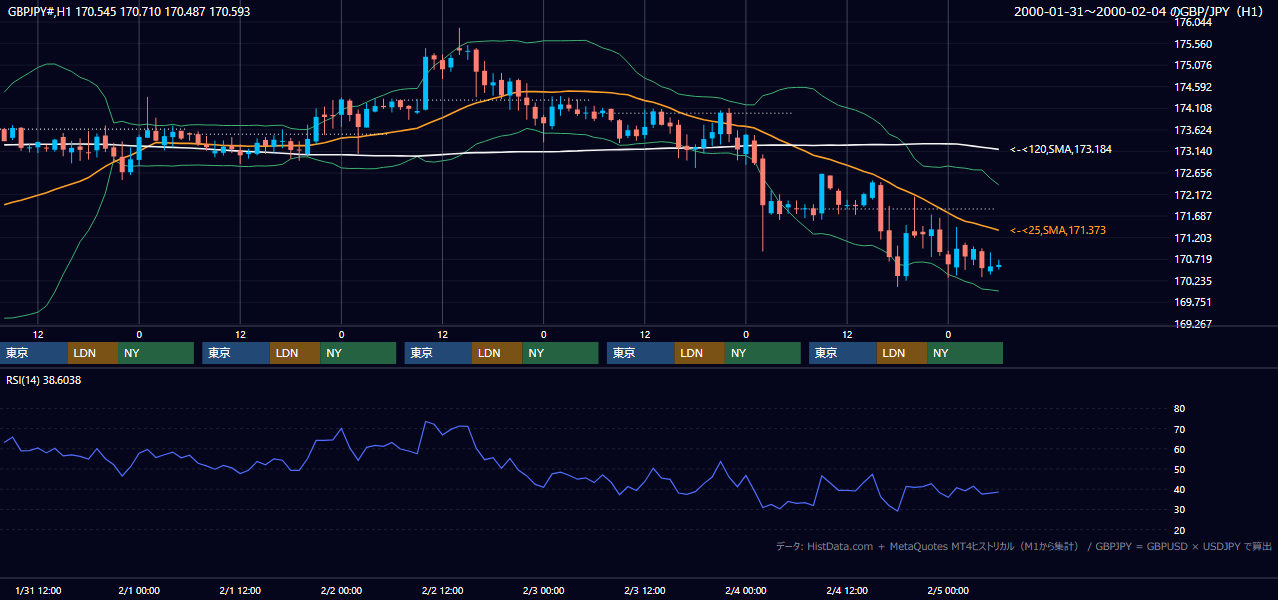Click price axis value 175.560
Image resolution: width=1278 pixels, height=600 pixels.
(x=1193, y=44)
